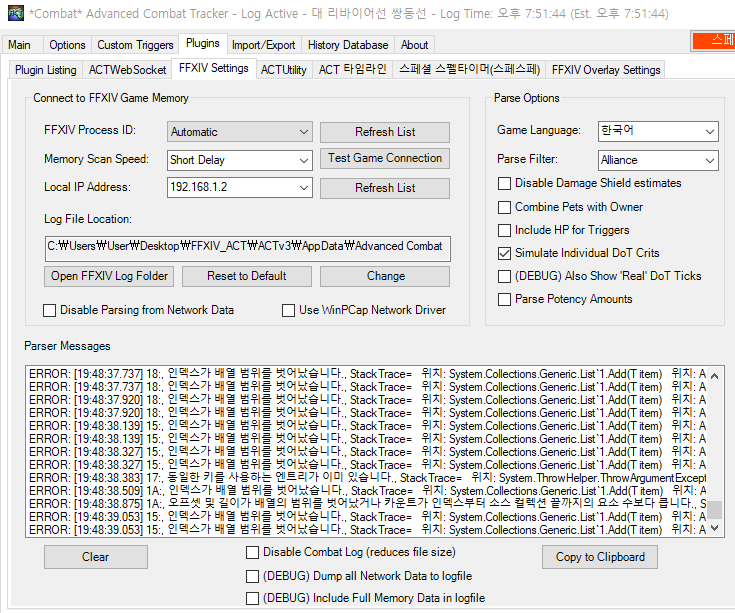Image resolution: width=735 pixels, height=613 pixels.
Task: Open the ACT 타임라인 sub-tab
Action: (x=352, y=70)
